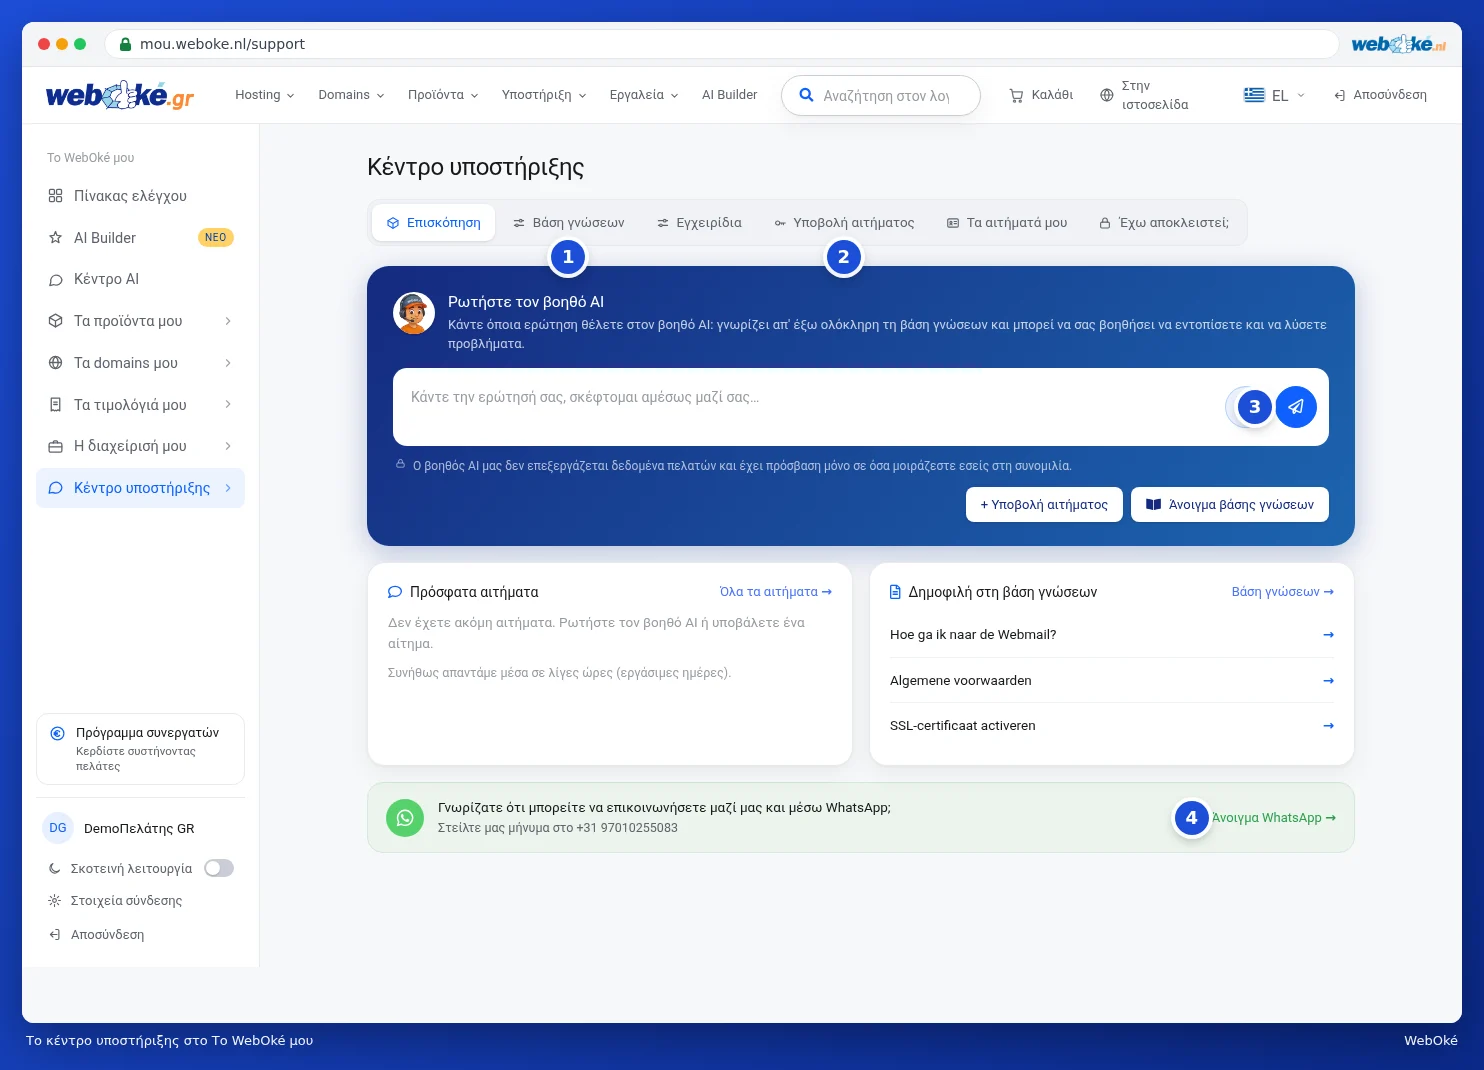The image size is (1484, 1070).
Task: Click the Άνοιγμα βάσης γνώσεων button
Action: [1230, 505]
